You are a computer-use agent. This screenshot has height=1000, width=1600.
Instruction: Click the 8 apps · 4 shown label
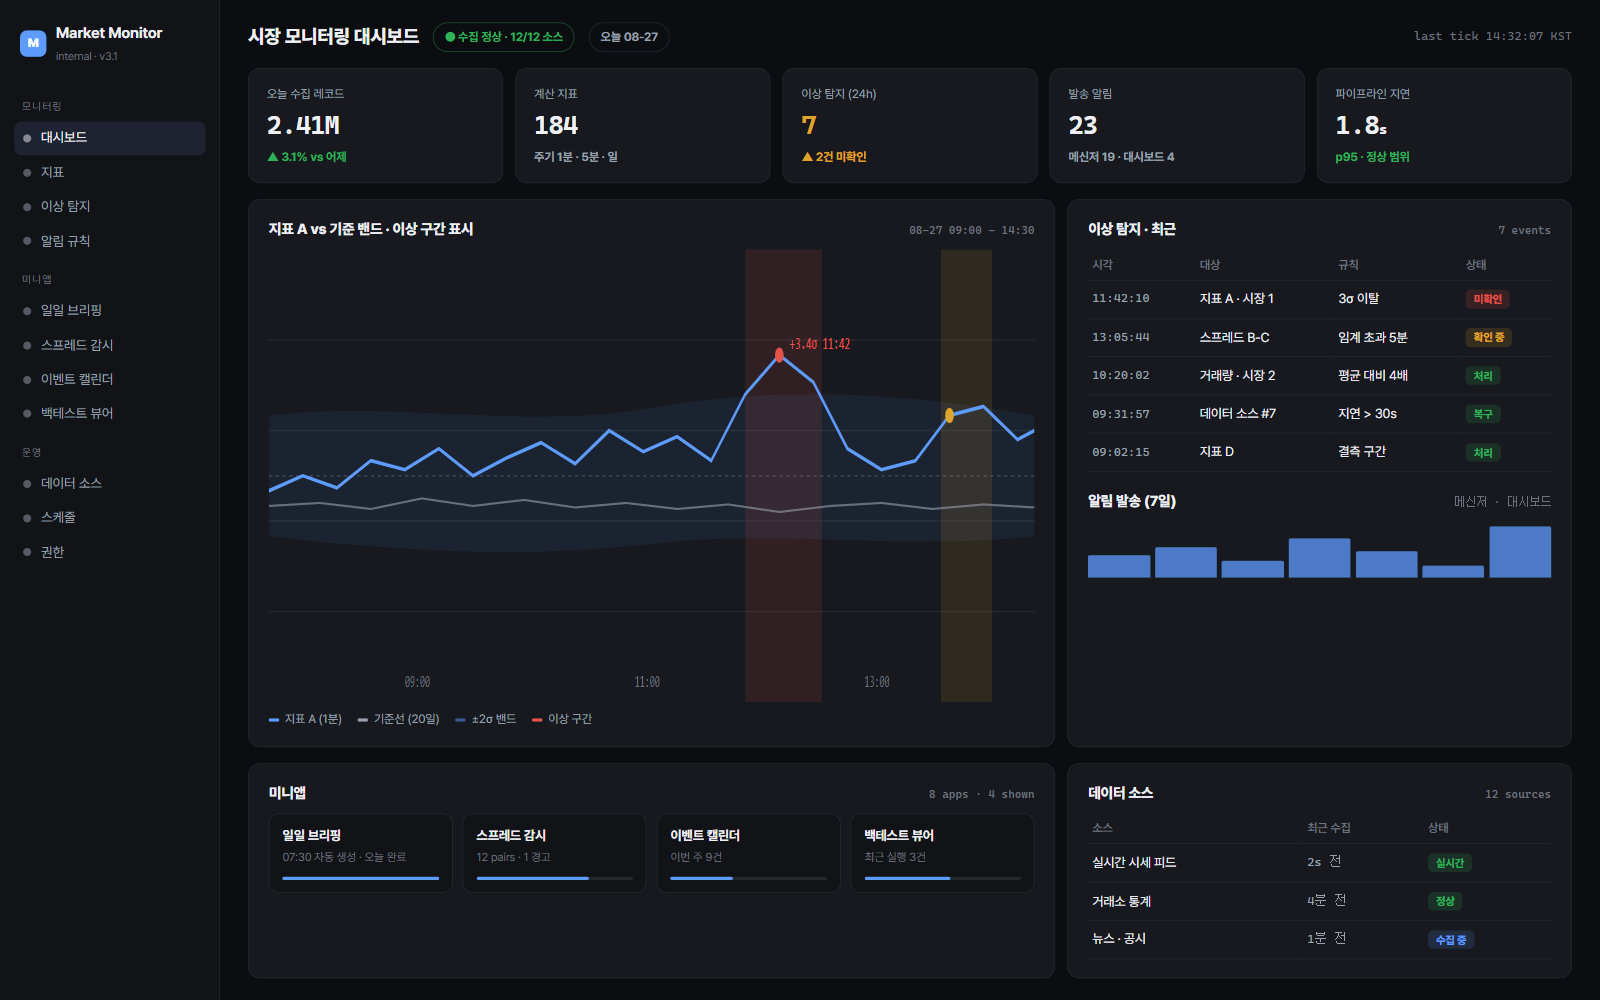pyautogui.click(x=981, y=795)
